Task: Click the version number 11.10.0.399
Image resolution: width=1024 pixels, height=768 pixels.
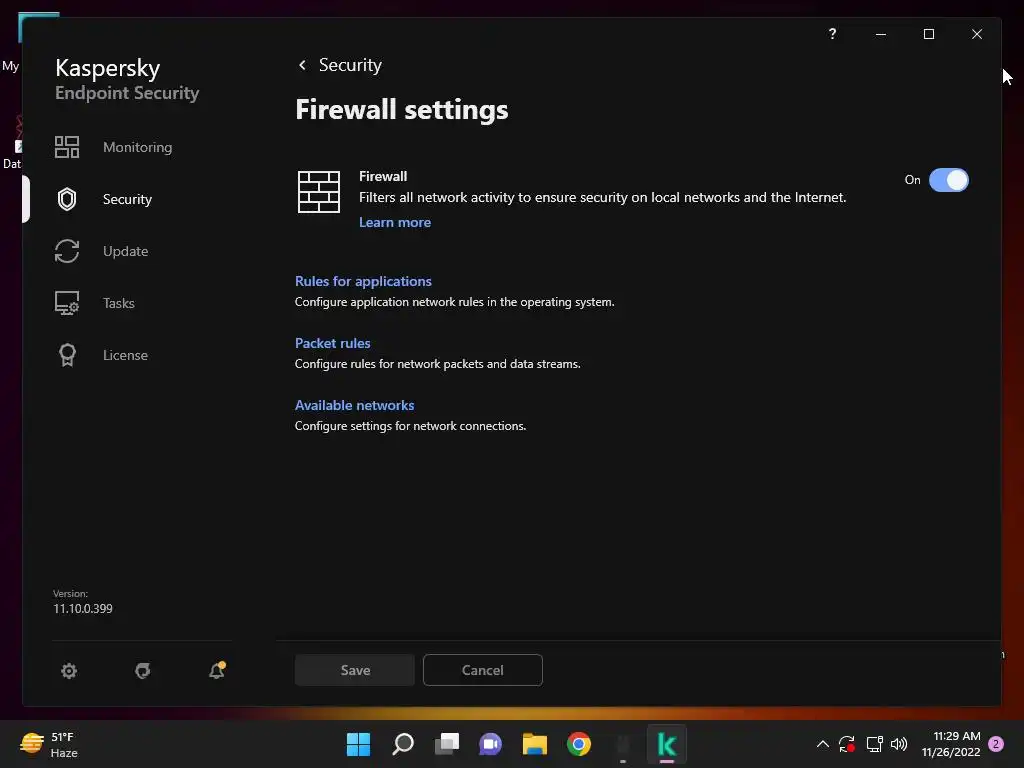Action: [83, 609]
